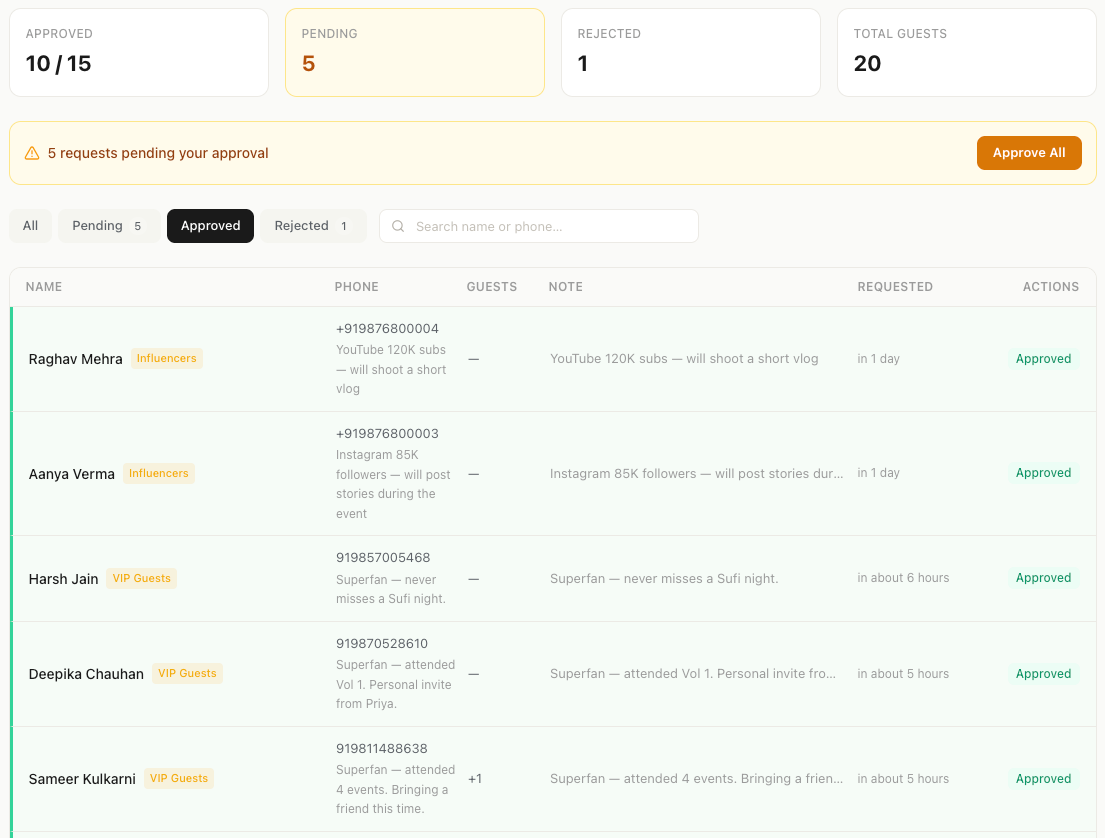This screenshot has height=838, width=1105.
Task: Click the magnifier icon in search box
Action: (x=398, y=226)
